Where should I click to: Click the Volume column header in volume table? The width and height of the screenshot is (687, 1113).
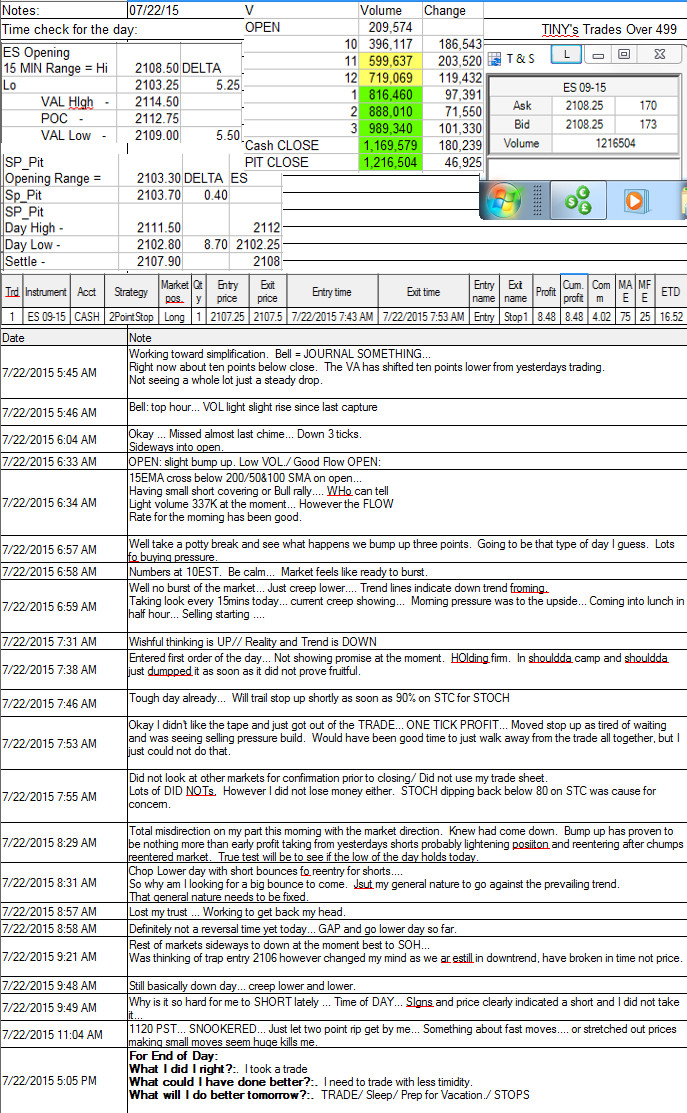(x=390, y=11)
